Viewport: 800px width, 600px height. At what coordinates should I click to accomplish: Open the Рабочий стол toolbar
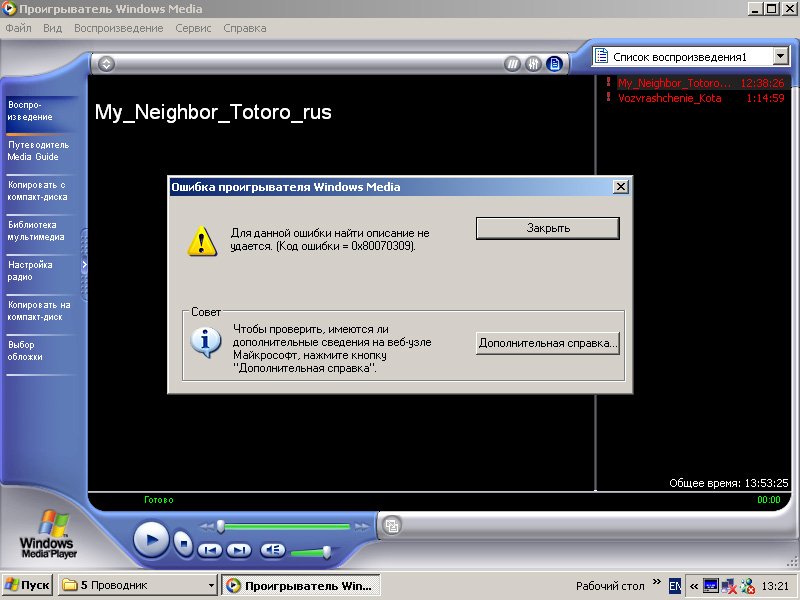[610, 586]
